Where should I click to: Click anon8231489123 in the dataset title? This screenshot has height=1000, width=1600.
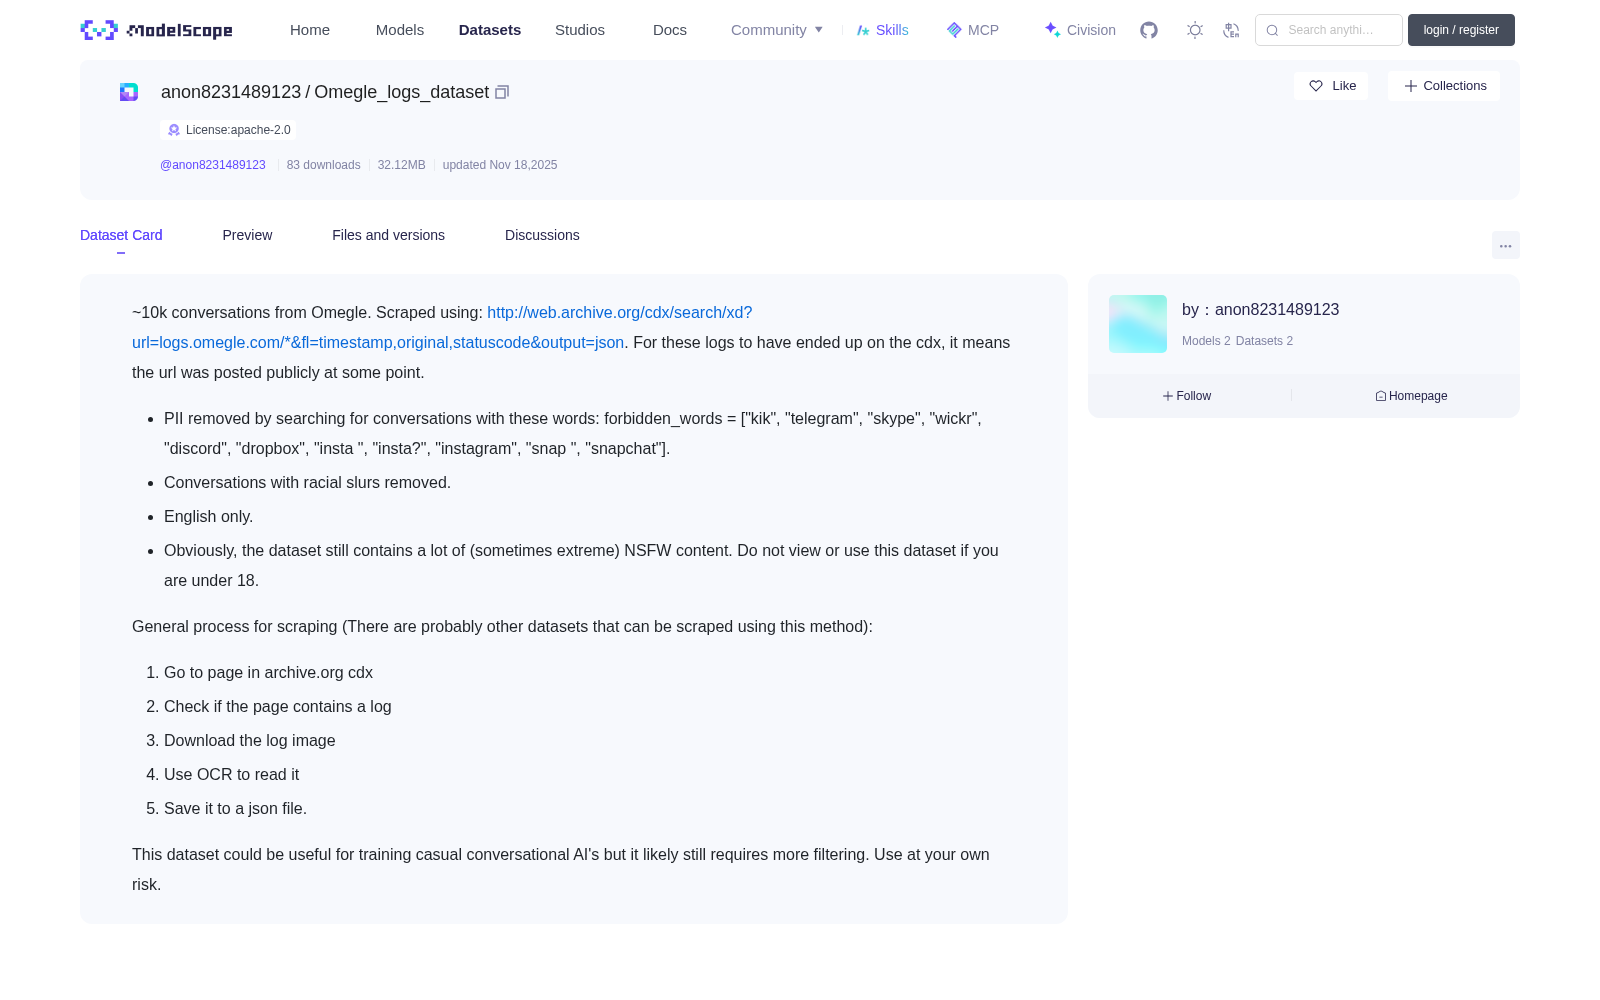[231, 92]
